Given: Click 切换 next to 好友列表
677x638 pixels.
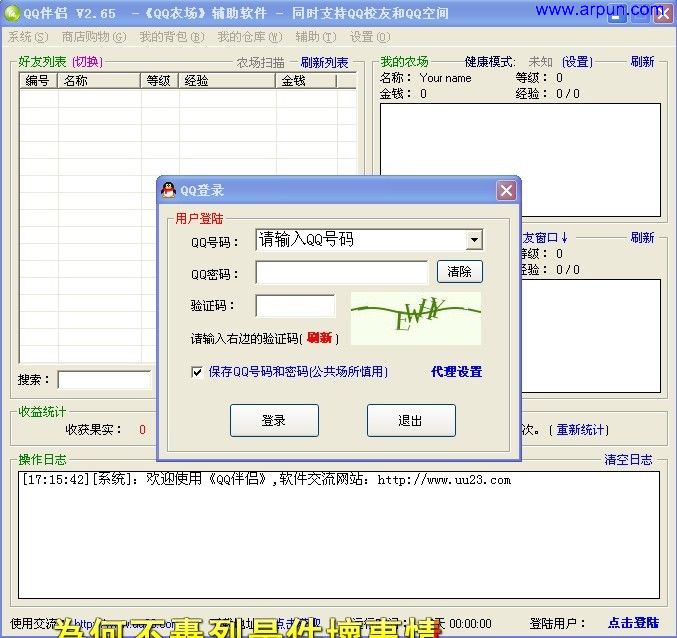Looking at the screenshot, I should 87,62.
